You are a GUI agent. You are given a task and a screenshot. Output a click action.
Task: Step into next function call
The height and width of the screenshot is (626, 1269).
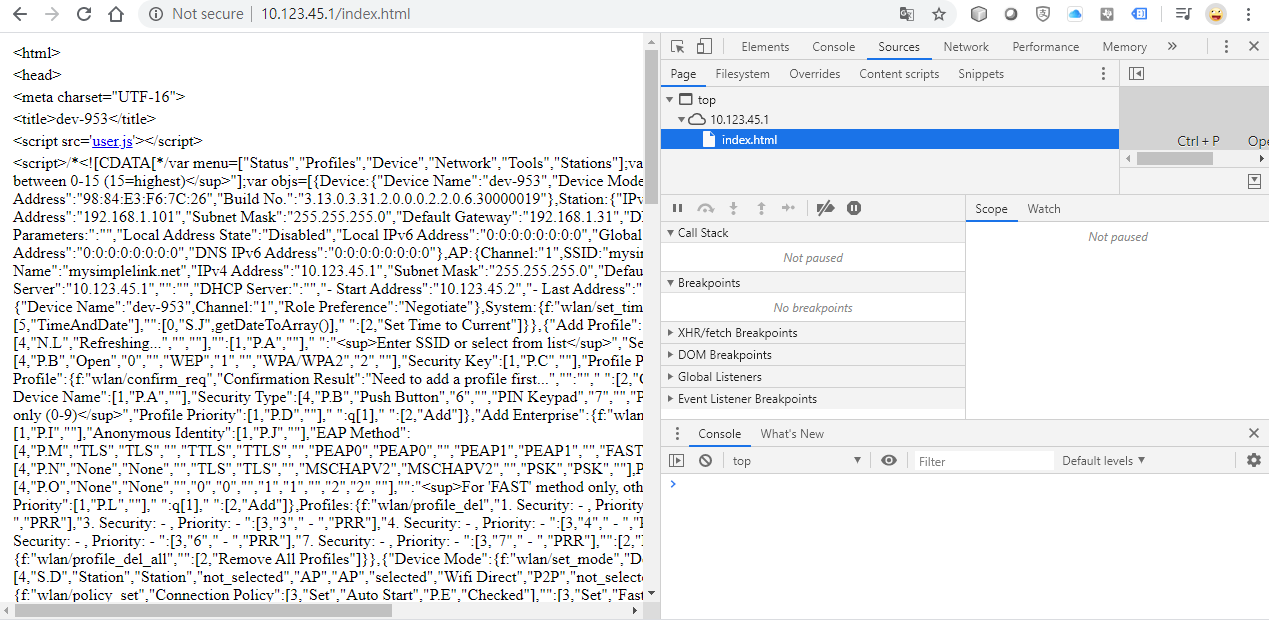[733, 208]
